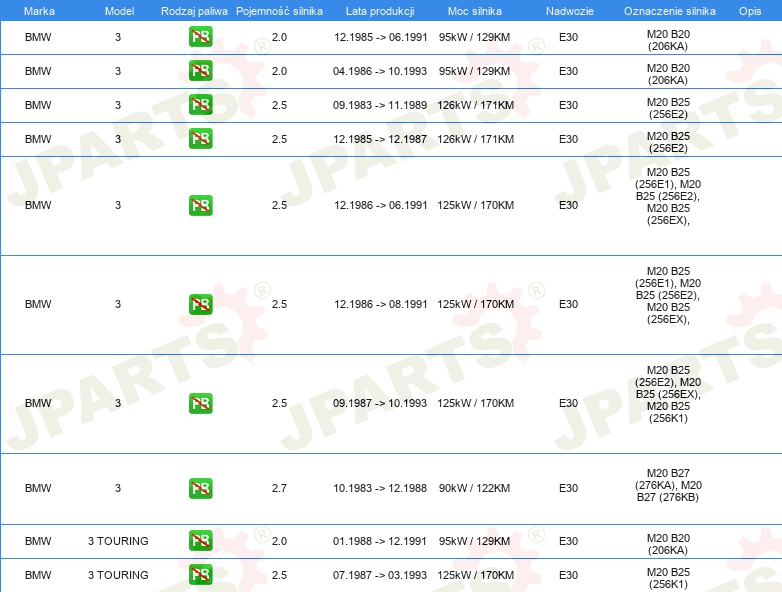
Task: Click the Moc silnika column header
Action: (475, 11)
